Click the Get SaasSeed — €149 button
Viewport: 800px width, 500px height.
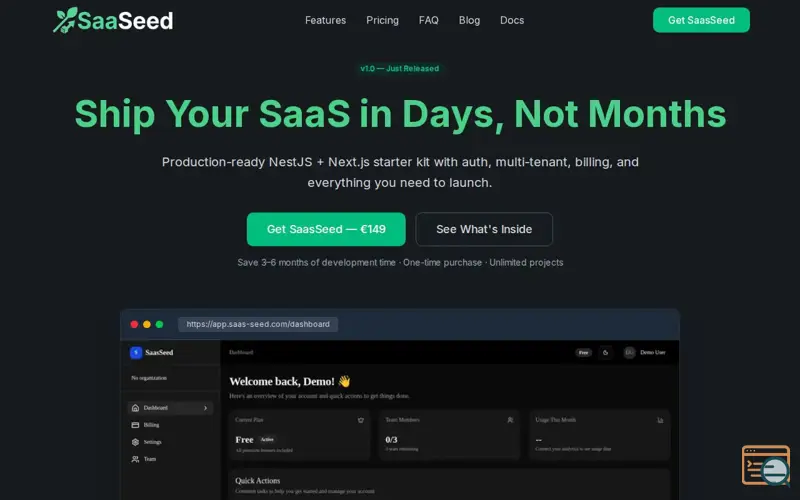pos(326,229)
